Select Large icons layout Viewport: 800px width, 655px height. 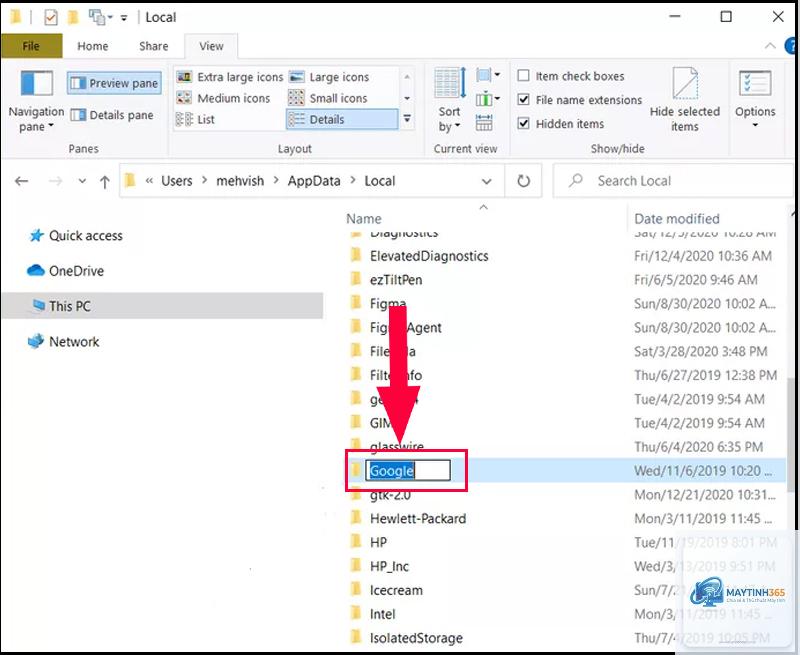pyautogui.click(x=329, y=77)
